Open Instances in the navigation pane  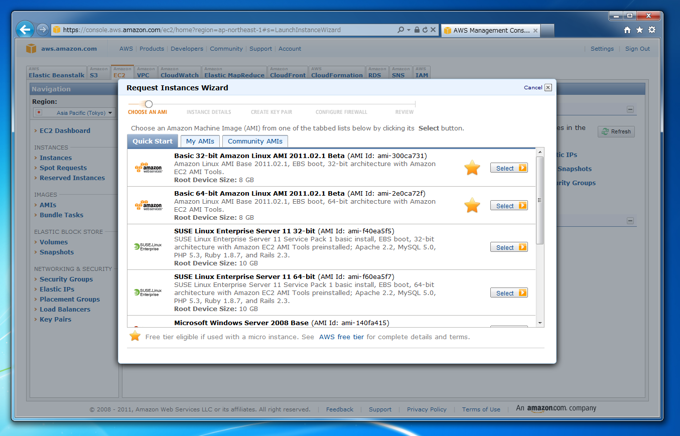(56, 157)
